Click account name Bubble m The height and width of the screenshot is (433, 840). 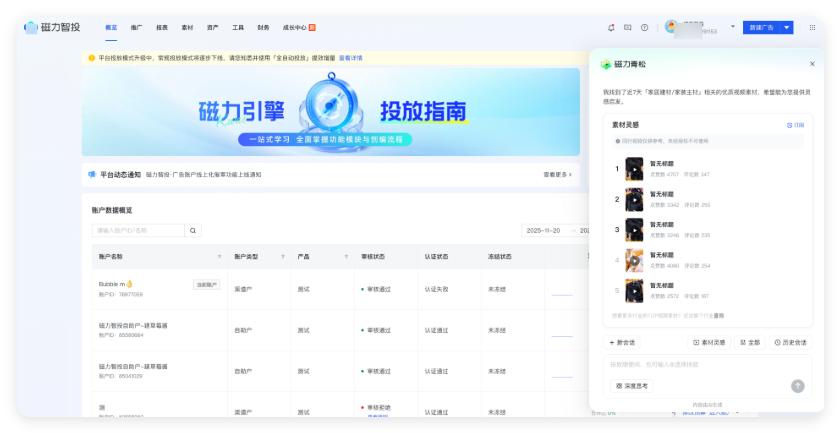pyautogui.click(x=115, y=284)
